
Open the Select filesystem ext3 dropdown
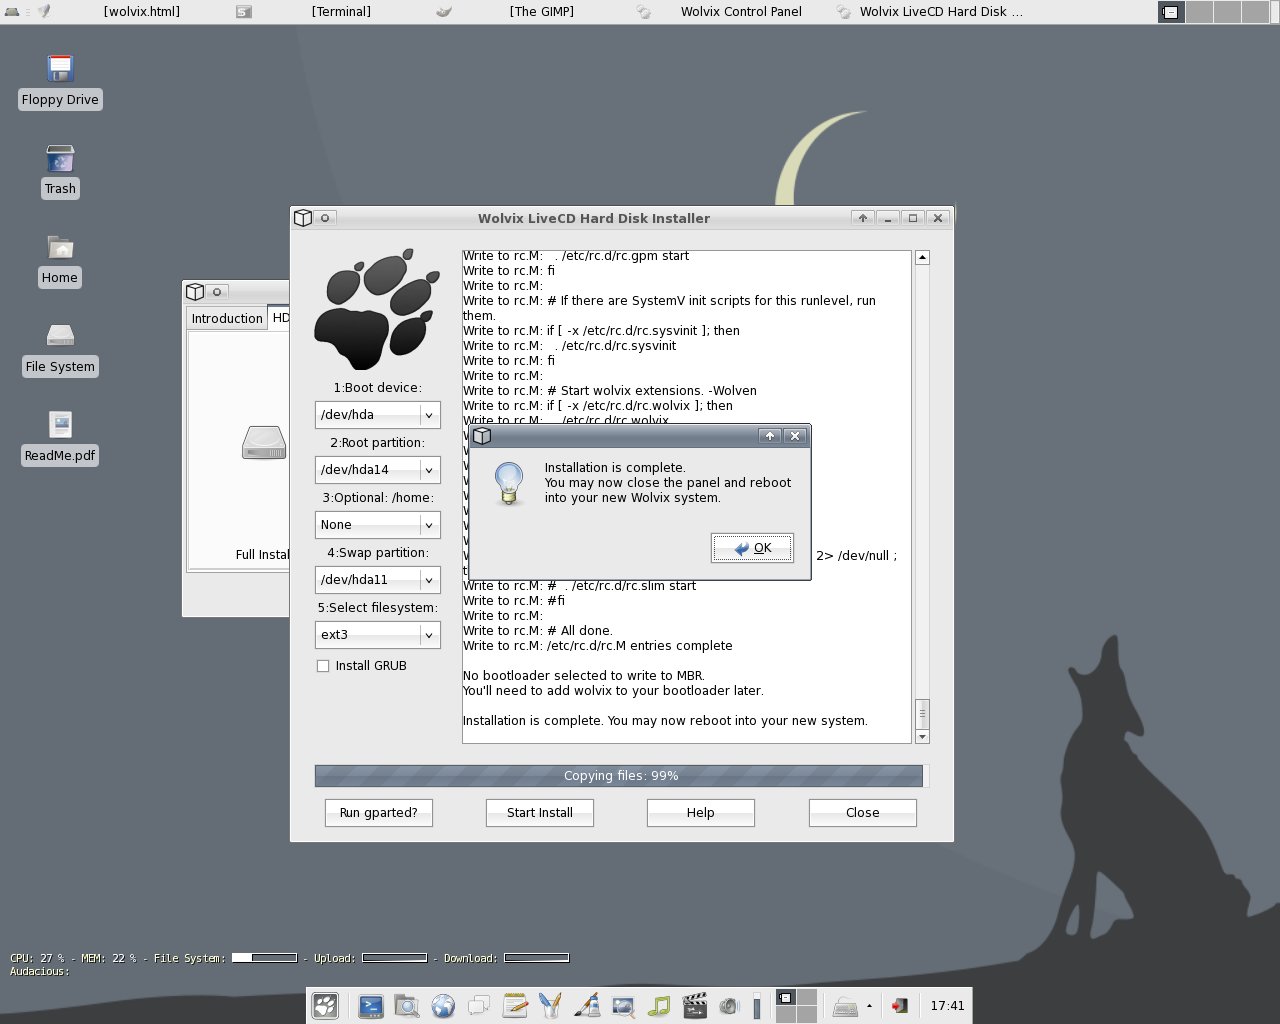pyautogui.click(x=378, y=634)
